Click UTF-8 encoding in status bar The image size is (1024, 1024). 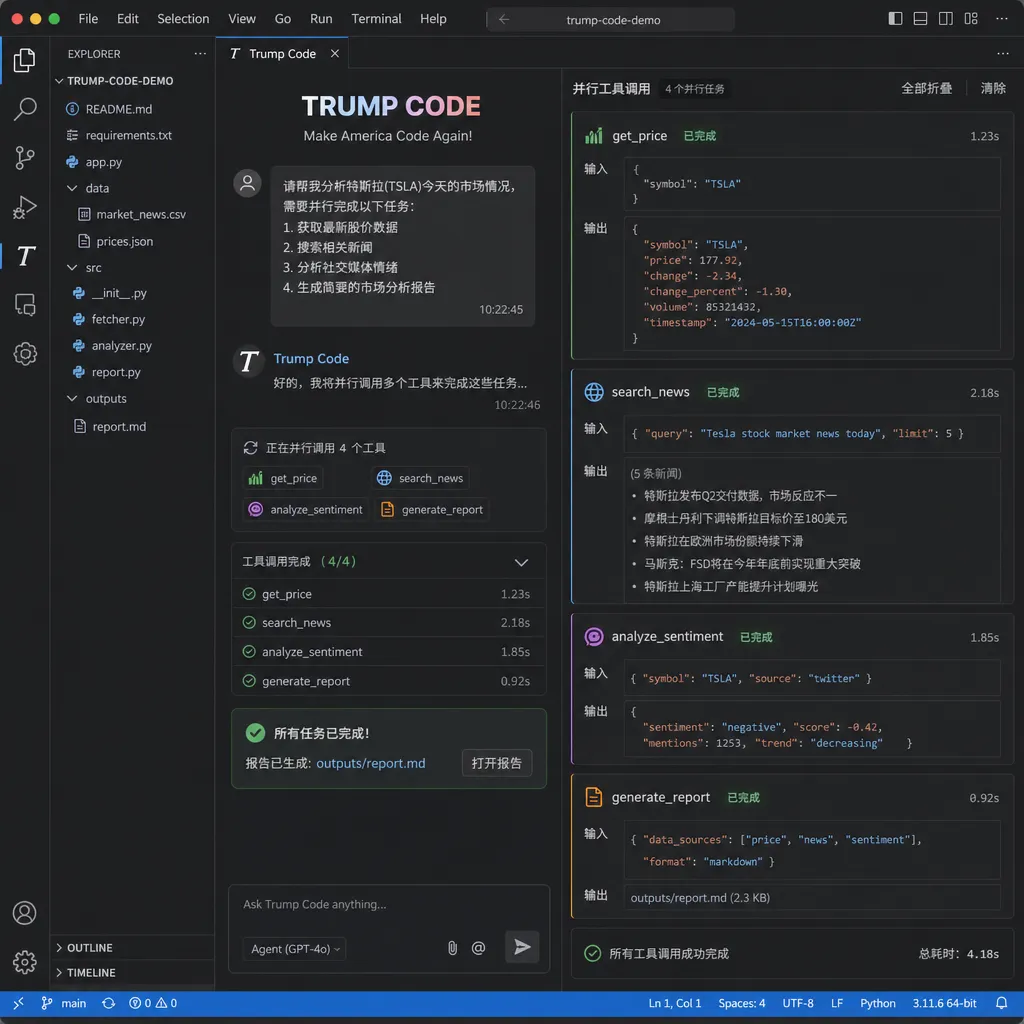(797, 1002)
